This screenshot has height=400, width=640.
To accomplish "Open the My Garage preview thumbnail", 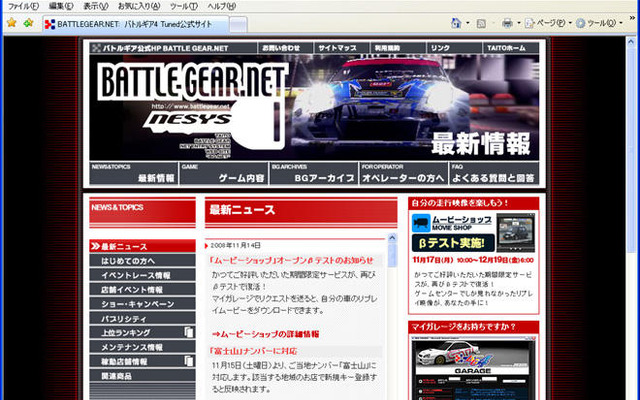I will click(x=473, y=367).
